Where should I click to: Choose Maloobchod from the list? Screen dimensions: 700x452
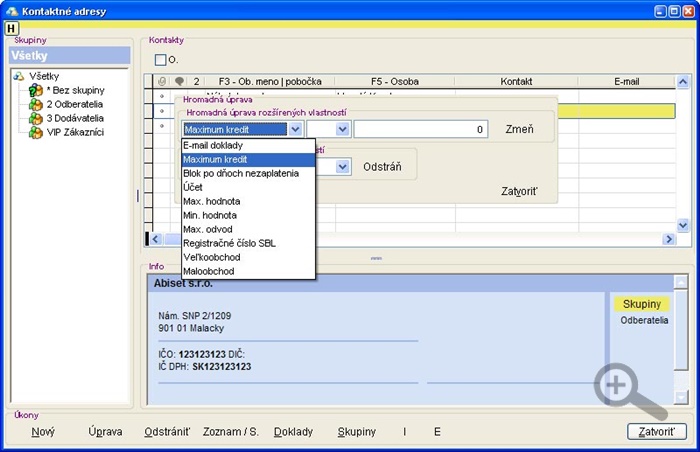(x=248, y=271)
